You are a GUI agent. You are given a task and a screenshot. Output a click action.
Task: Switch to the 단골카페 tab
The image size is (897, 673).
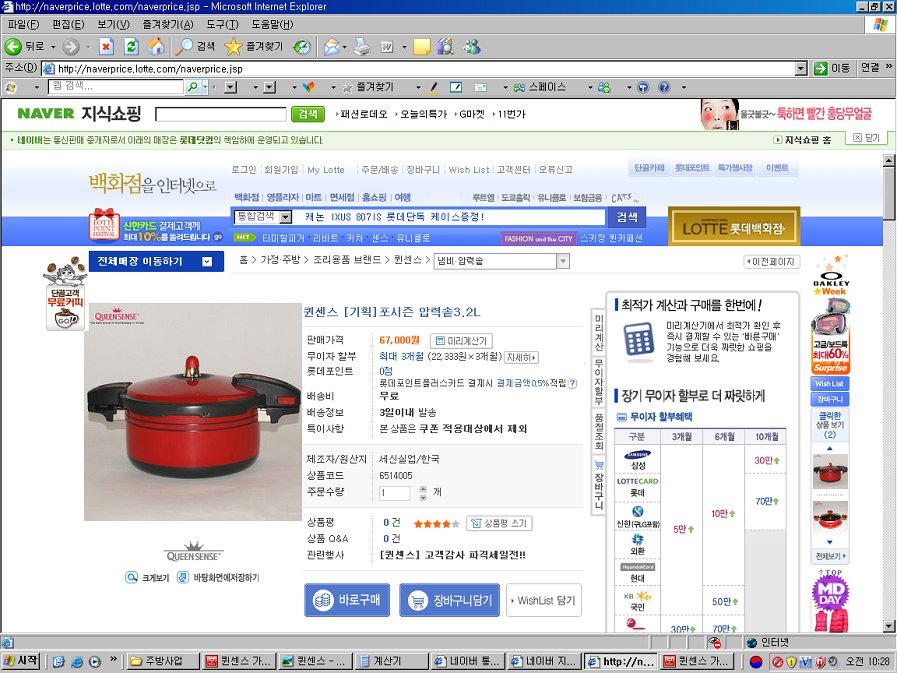pos(649,168)
